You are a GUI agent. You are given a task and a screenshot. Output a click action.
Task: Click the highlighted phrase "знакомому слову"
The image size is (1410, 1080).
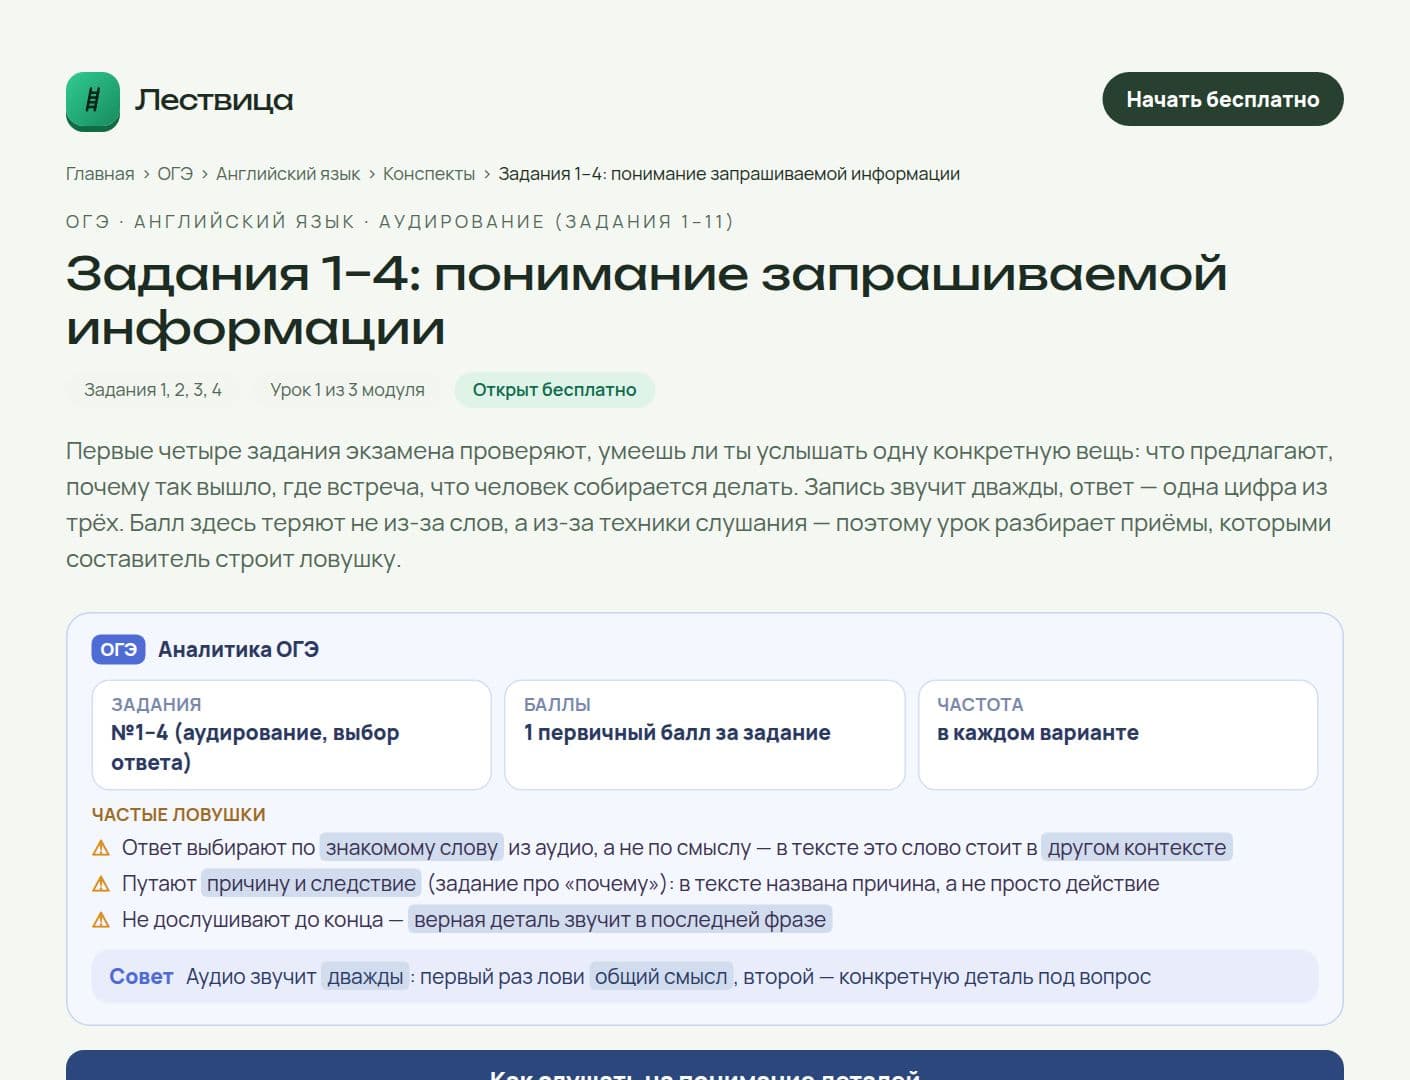tap(412, 848)
